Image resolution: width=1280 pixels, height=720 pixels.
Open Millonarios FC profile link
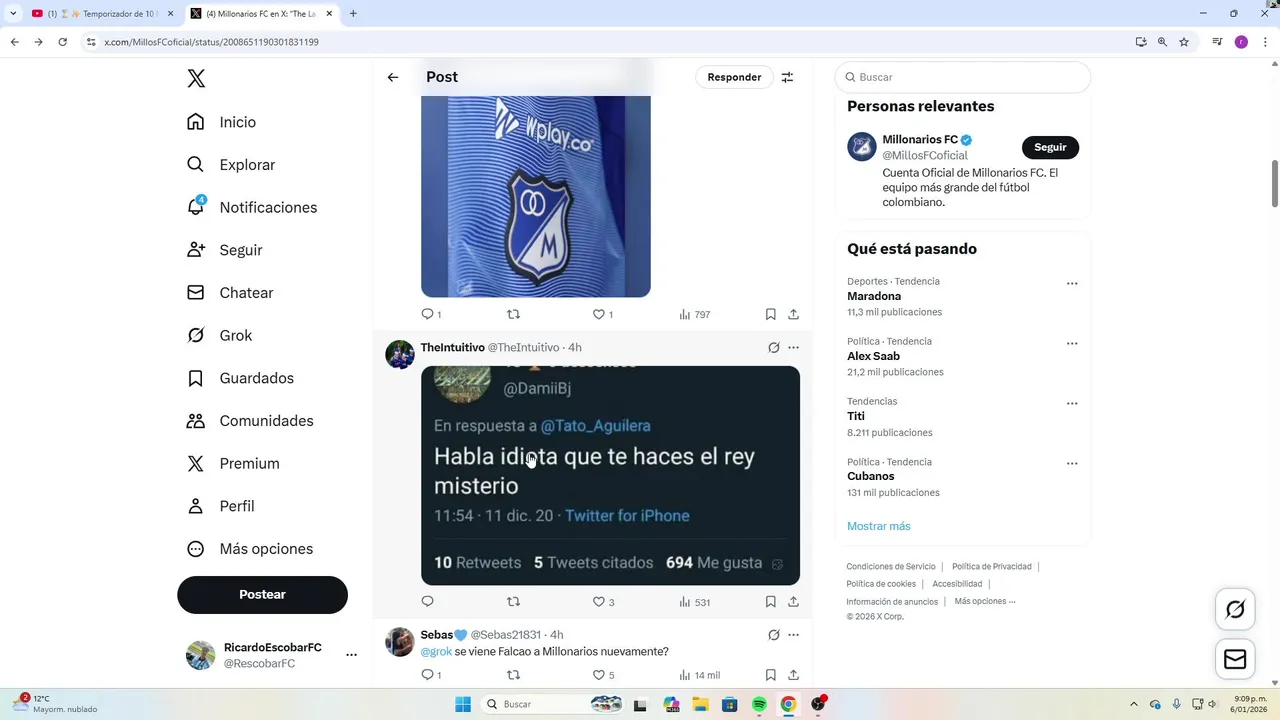click(x=919, y=139)
